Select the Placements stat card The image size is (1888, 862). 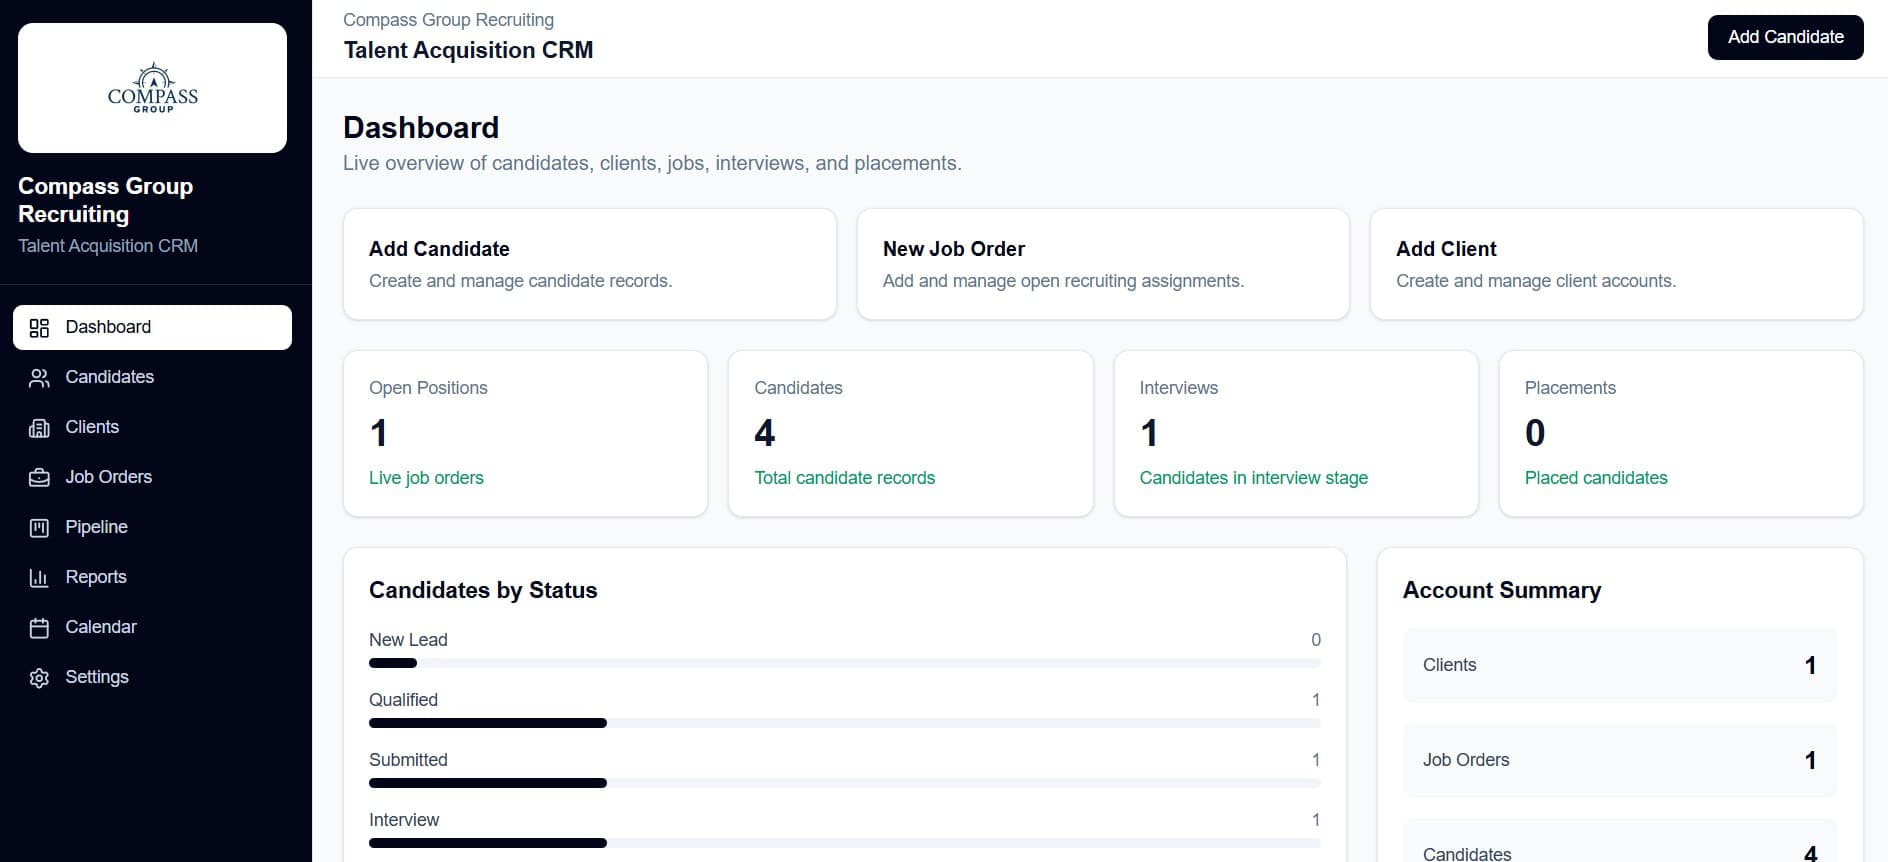pos(1681,433)
